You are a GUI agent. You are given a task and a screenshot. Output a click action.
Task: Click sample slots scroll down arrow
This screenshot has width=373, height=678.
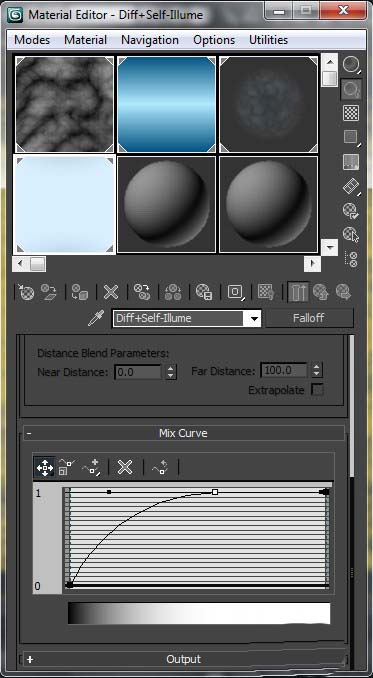pyautogui.click(x=330, y=248)
